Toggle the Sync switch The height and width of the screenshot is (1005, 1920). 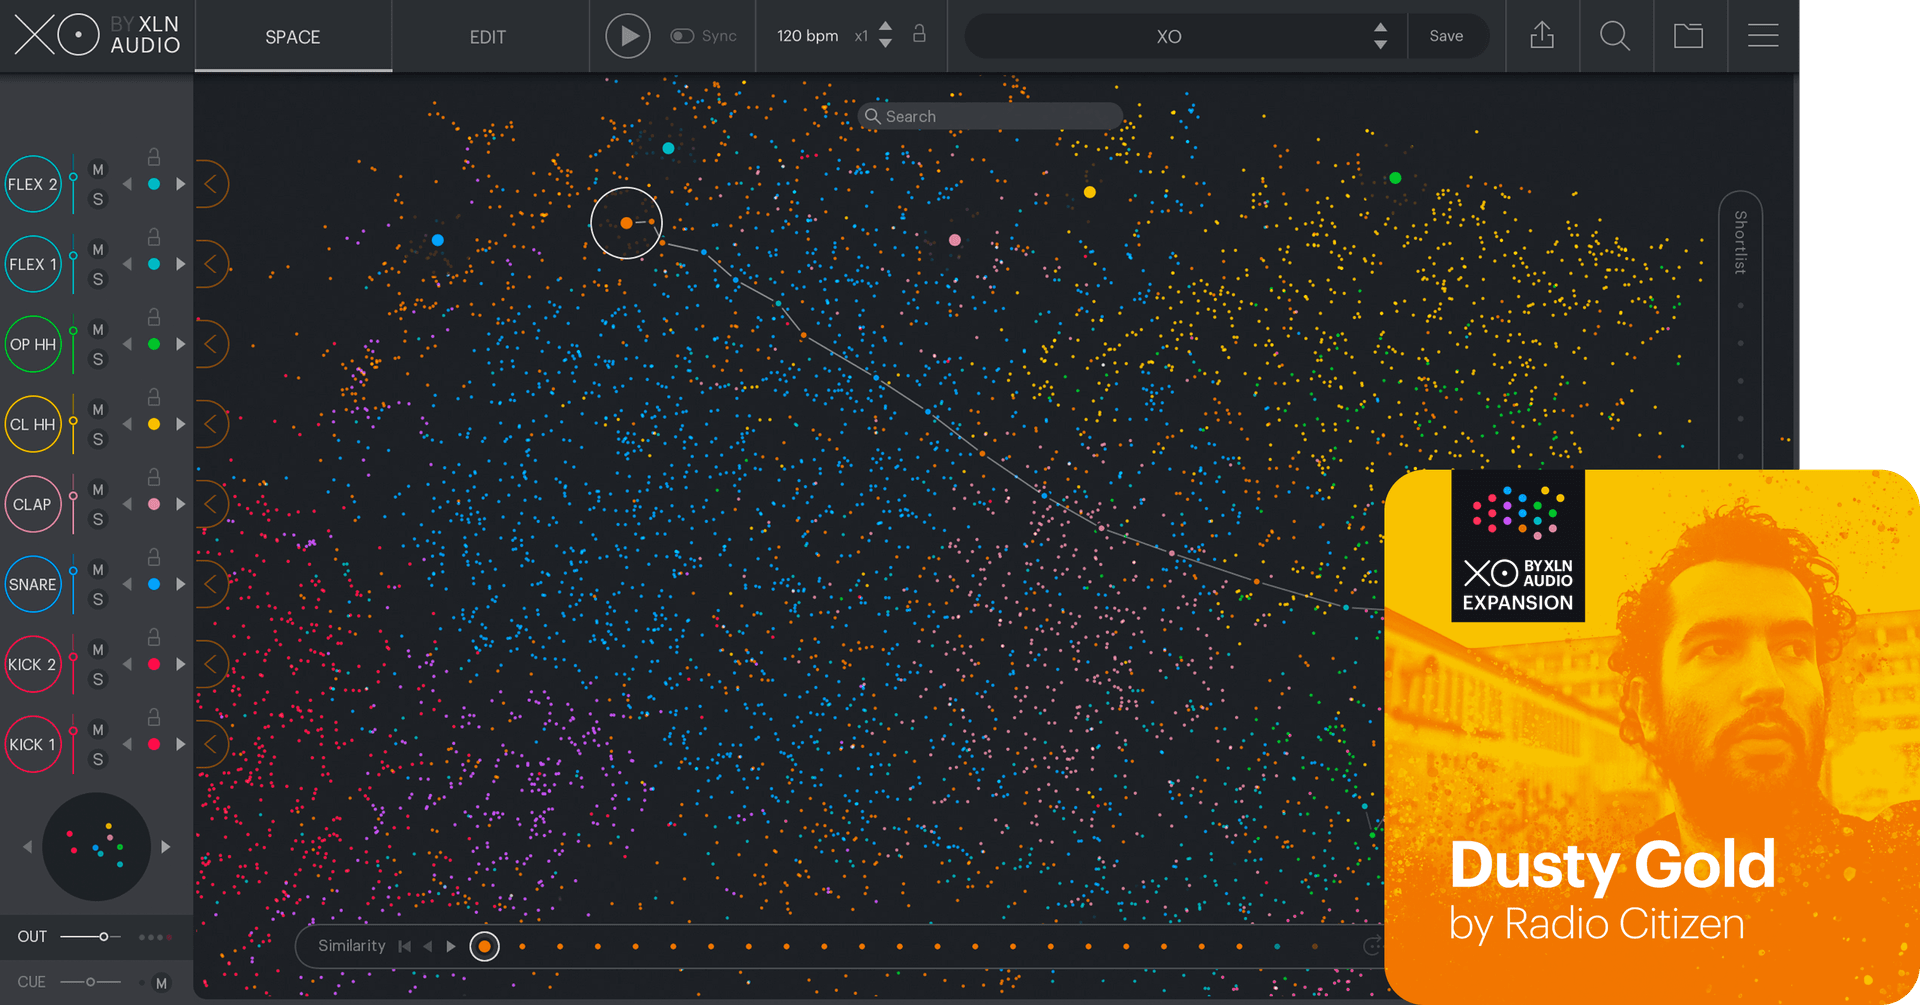682,36
